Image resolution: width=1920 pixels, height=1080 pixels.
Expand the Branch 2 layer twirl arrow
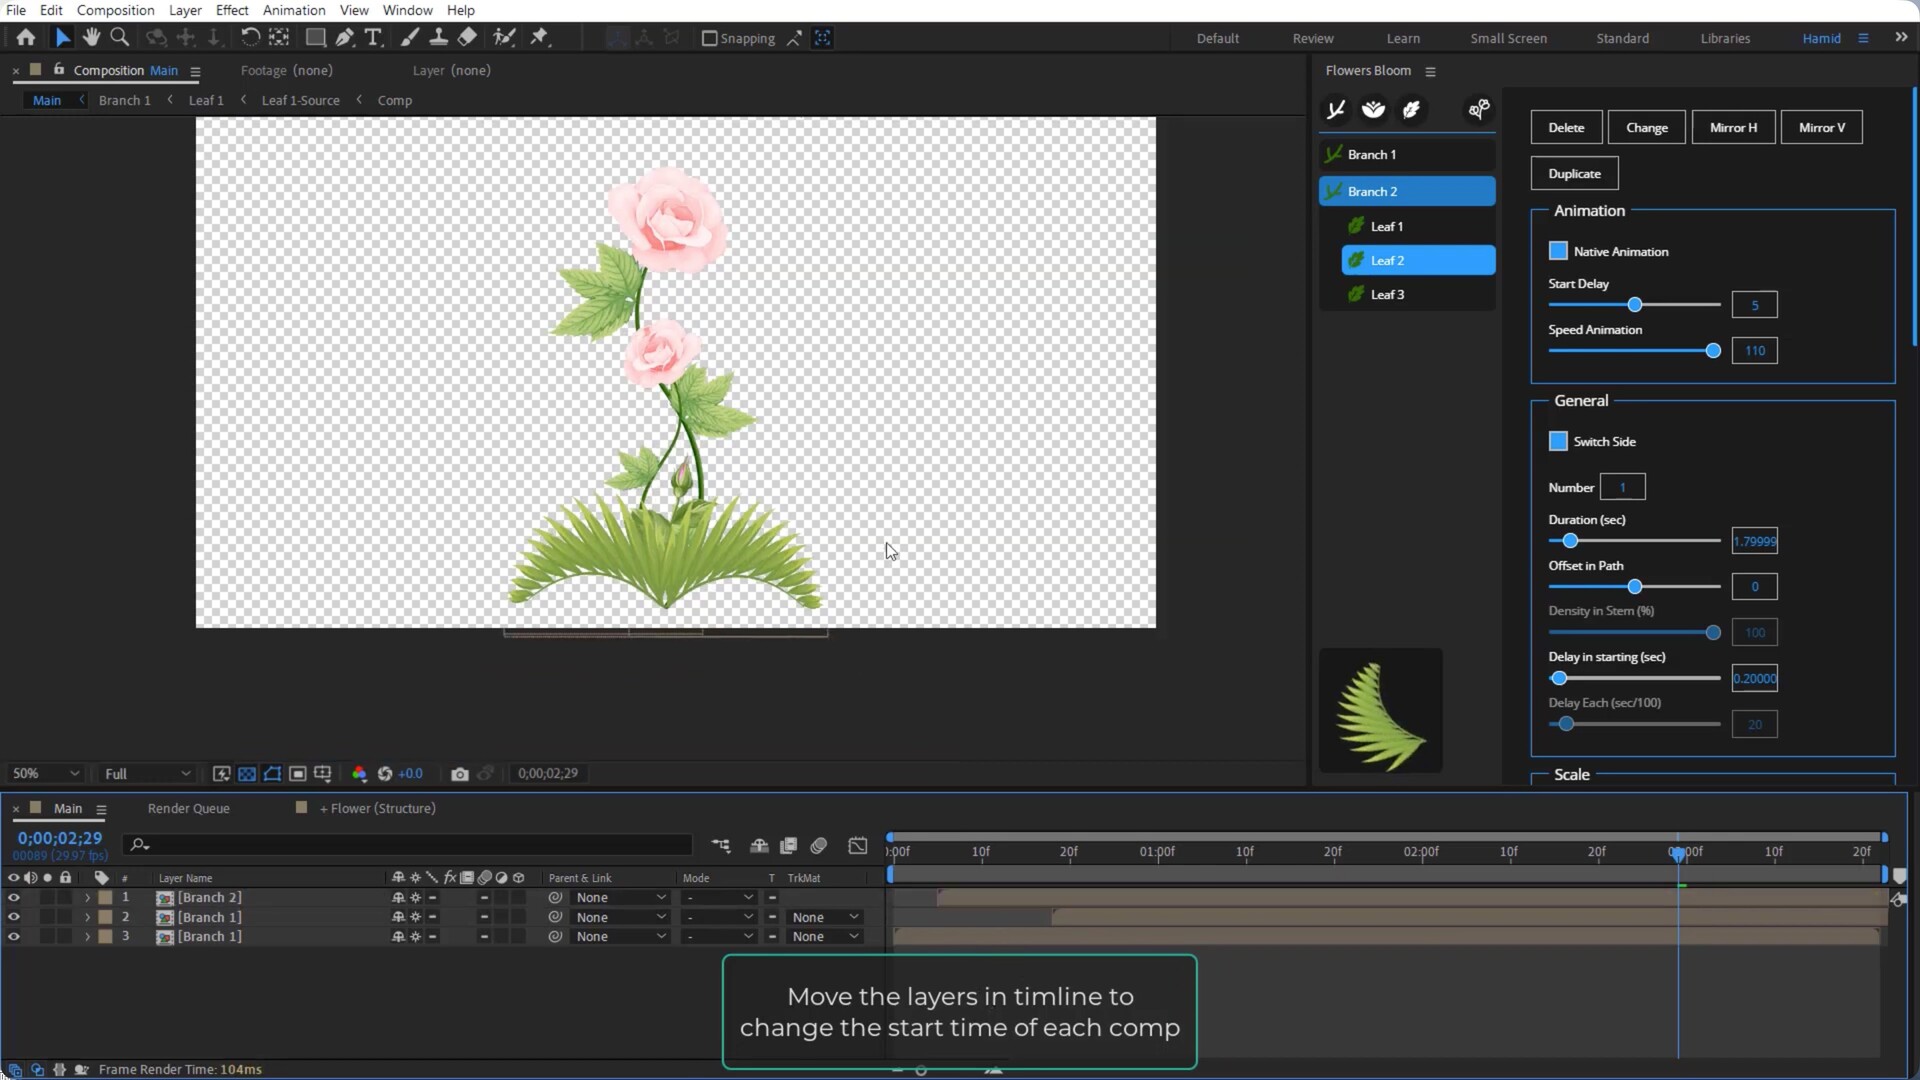[87, 898]
